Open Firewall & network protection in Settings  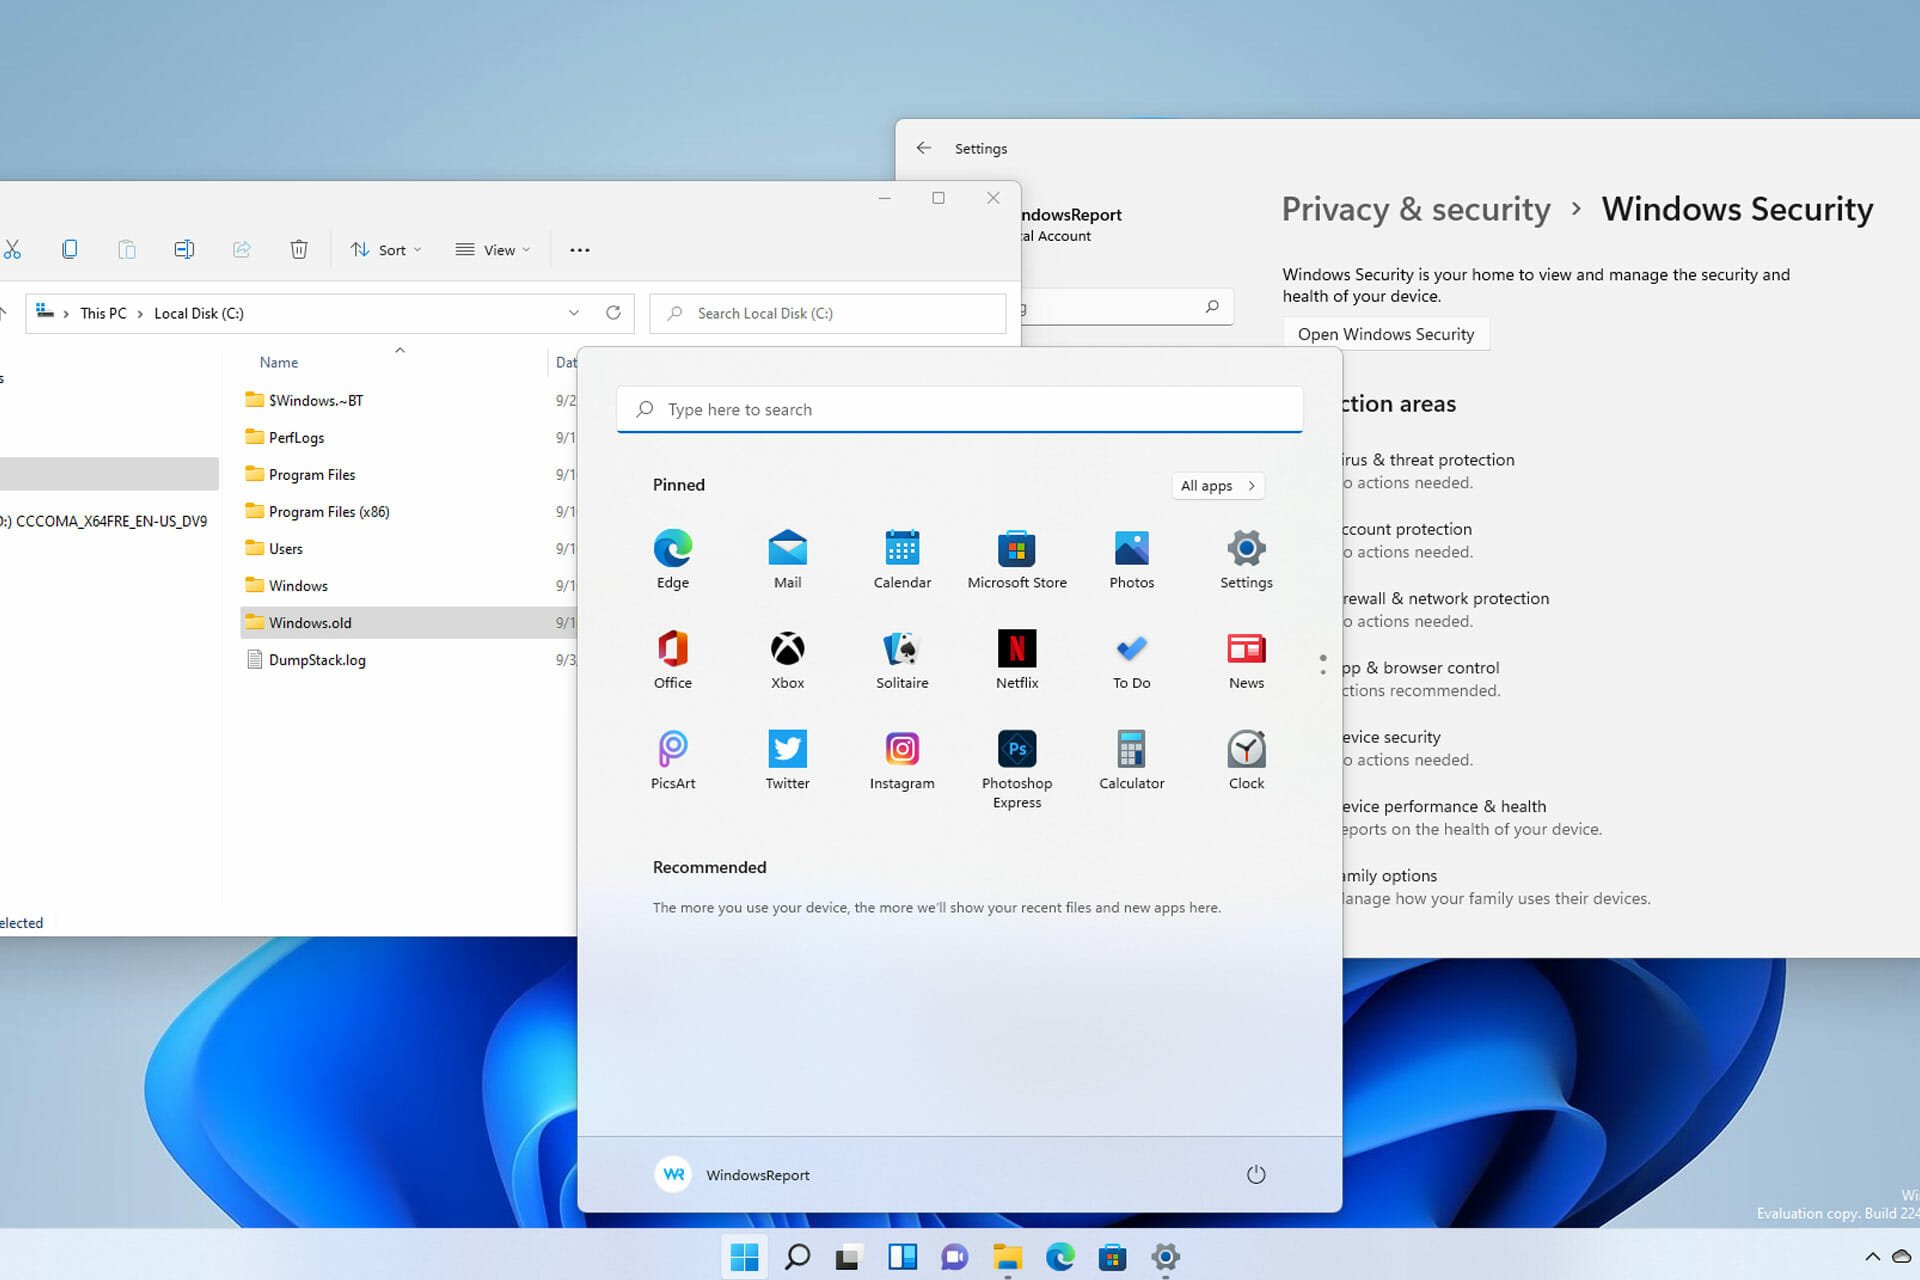point(1445,609)
